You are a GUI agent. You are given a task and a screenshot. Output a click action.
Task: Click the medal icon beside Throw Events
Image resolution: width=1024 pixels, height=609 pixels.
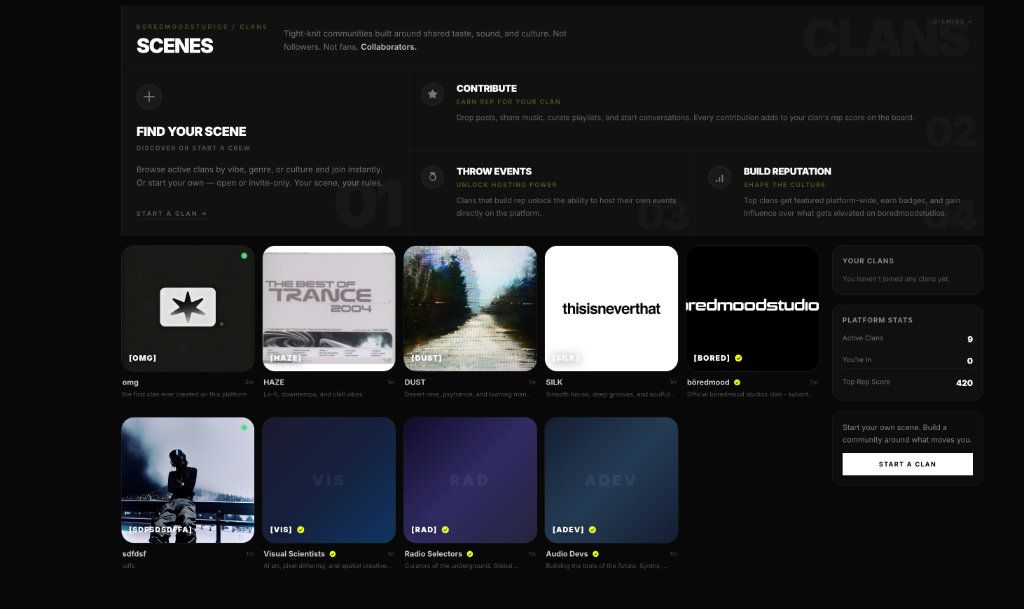(x=432, y=177)
